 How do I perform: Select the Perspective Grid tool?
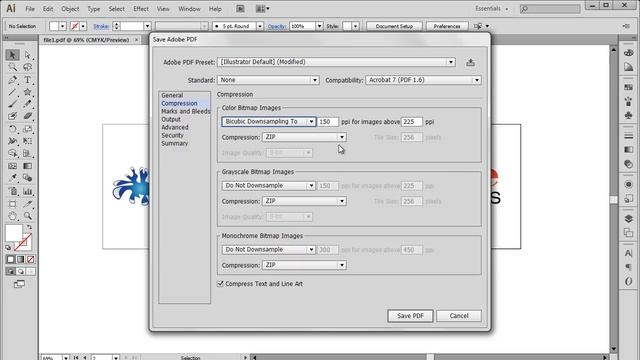click(27, 153)
